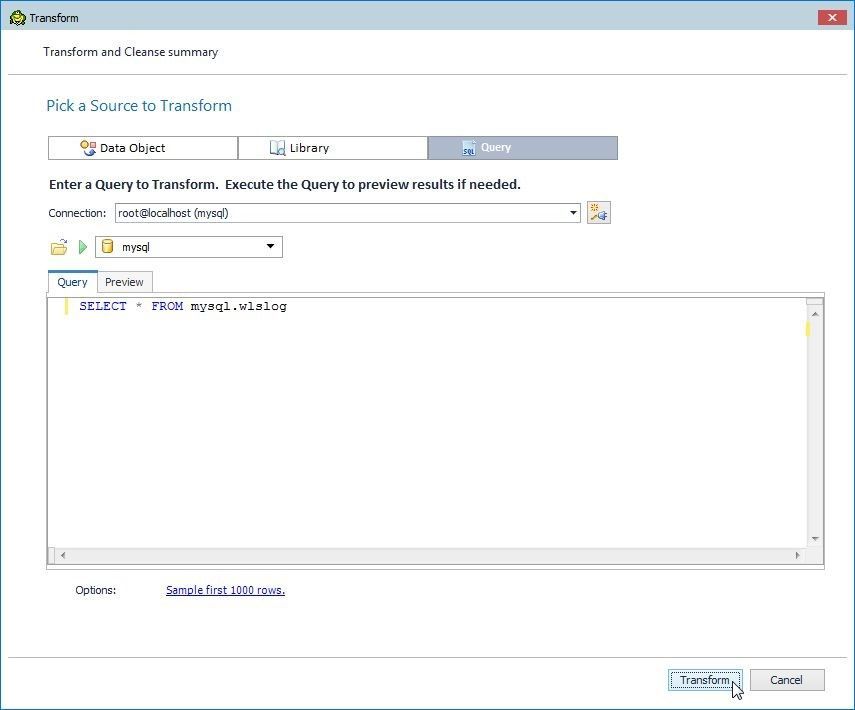
Task: Open Sample first 1000 rows link
Action: click(x=225, y=590)
